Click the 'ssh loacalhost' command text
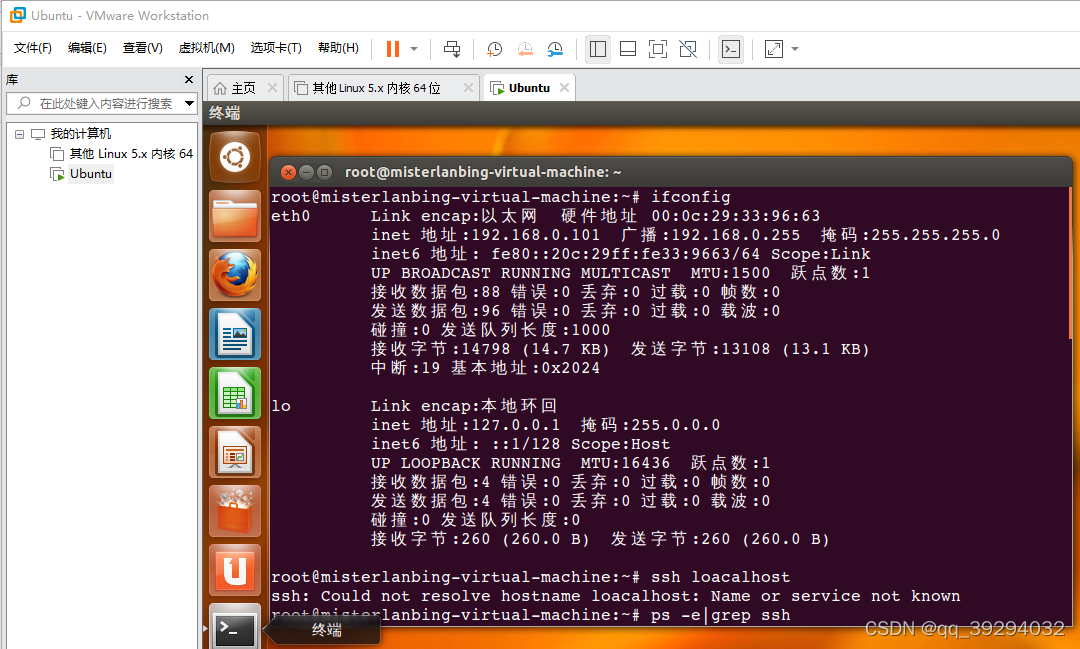This screenshot has height=649, width=1080. coord(720,577)
